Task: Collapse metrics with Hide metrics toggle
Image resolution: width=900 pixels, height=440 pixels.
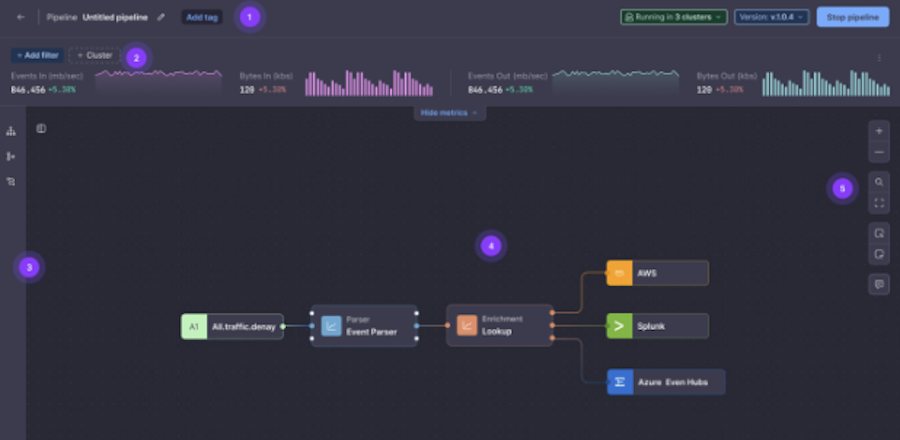Action: pyautogui.click(x=449, y=113)
